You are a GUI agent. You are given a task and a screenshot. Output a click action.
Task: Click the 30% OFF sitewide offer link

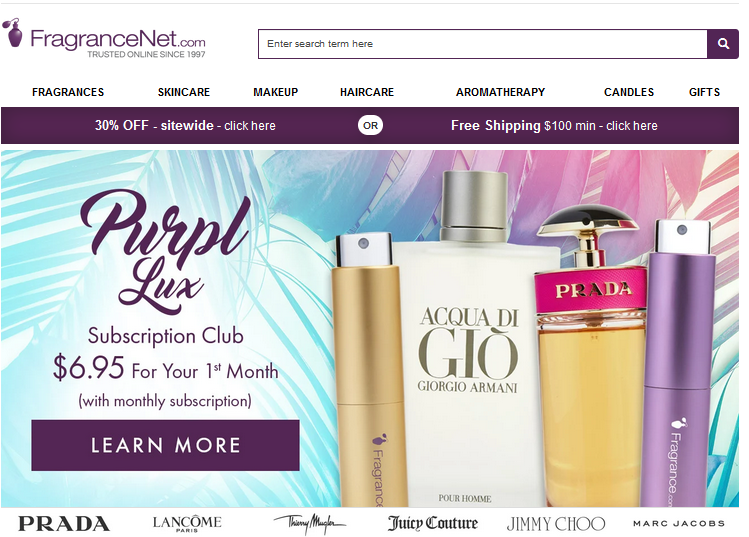pyautogui.click(x=185, y=126)
